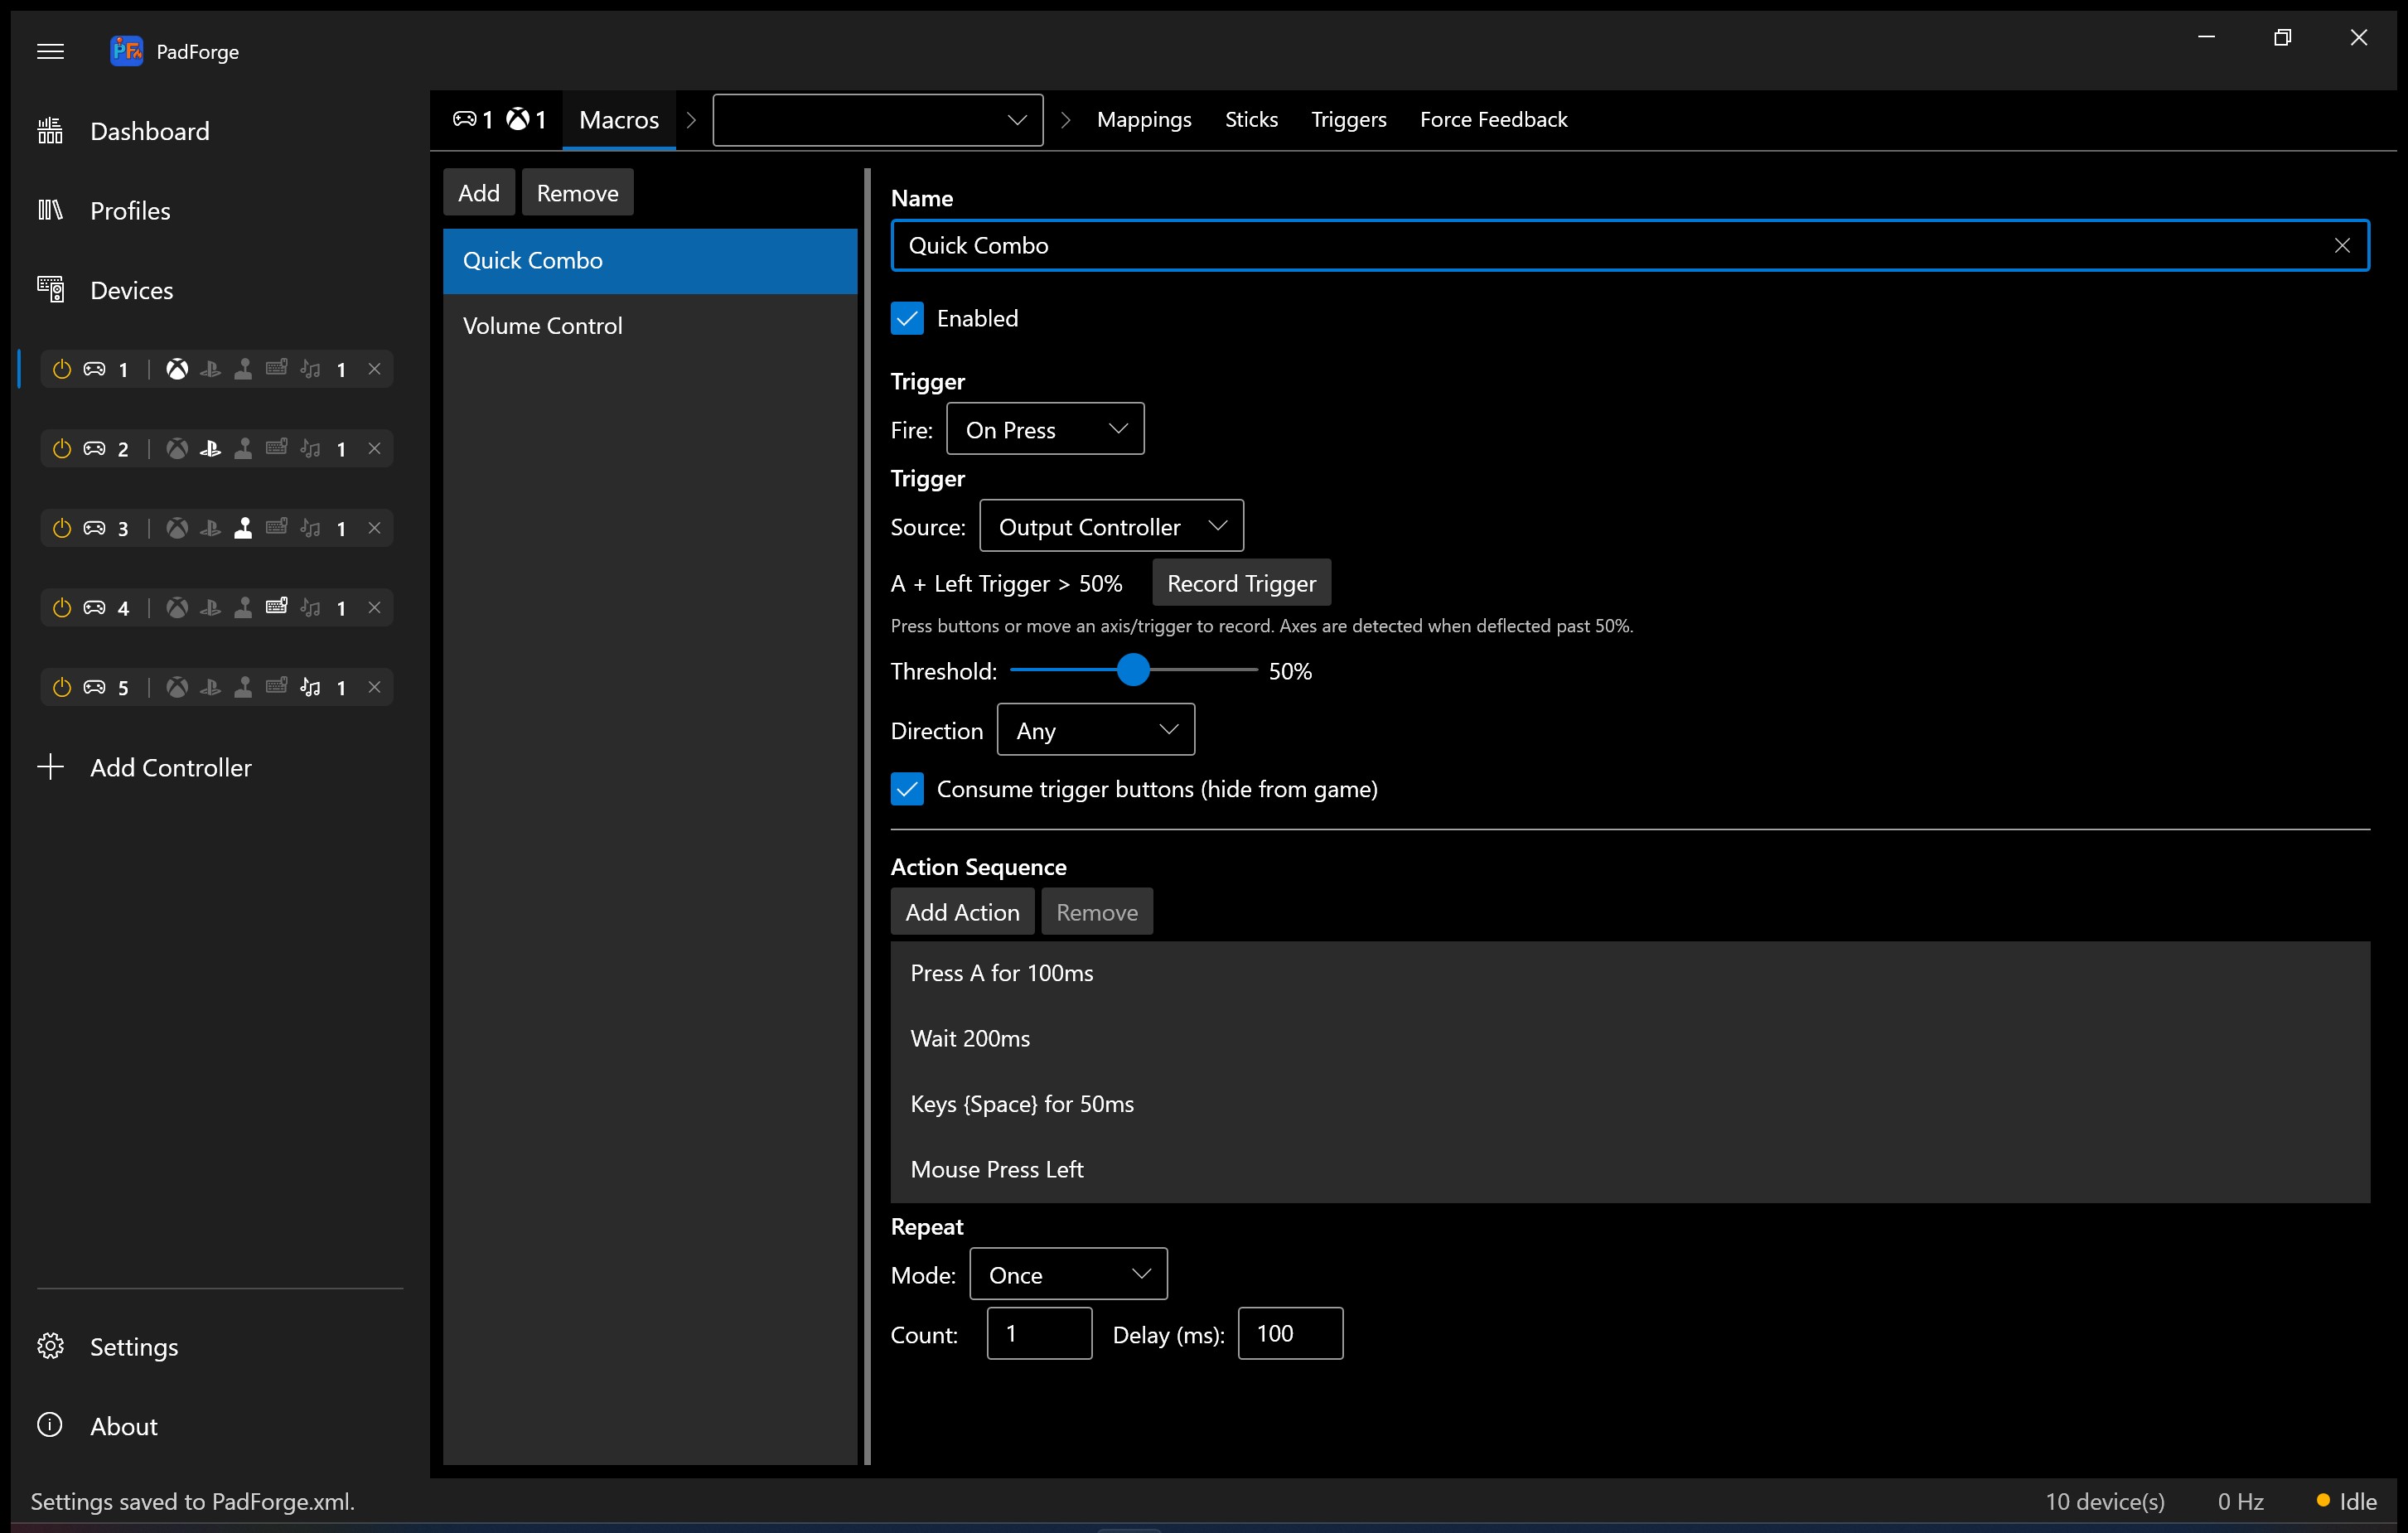Toggle the power icon on controller 1
This screenshot has width=2408, height=1533.
(62, 368)
